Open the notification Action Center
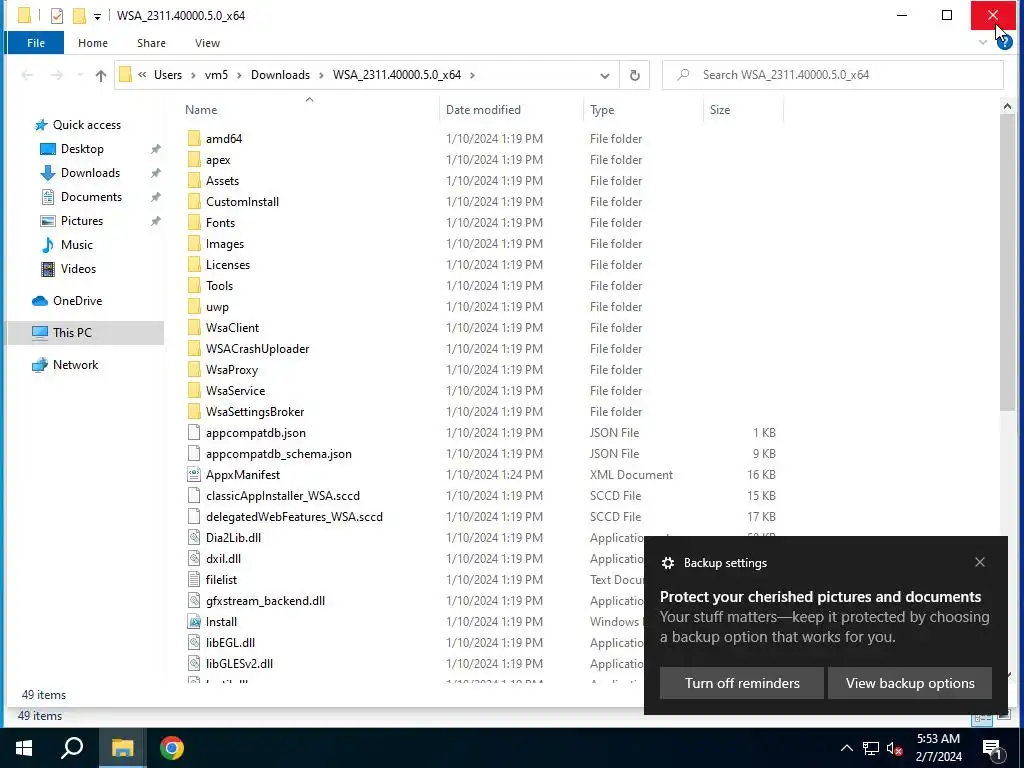 [x=992, y=748]
